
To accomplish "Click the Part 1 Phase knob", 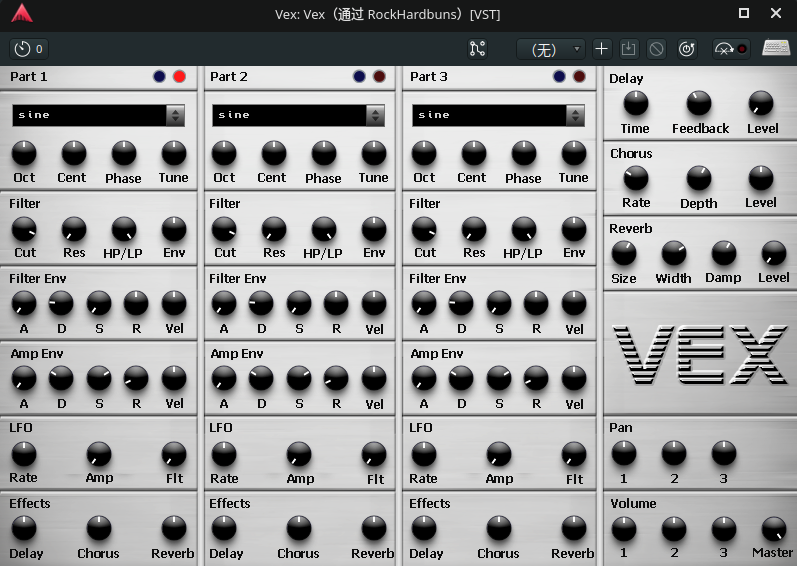I will pos(124,153).
